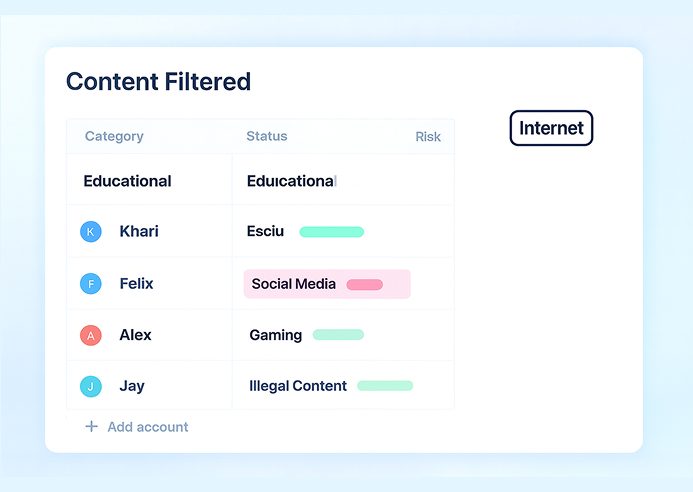Select the Khari account name
This screenshot has height=492, width=693.
tap(139, 232)
